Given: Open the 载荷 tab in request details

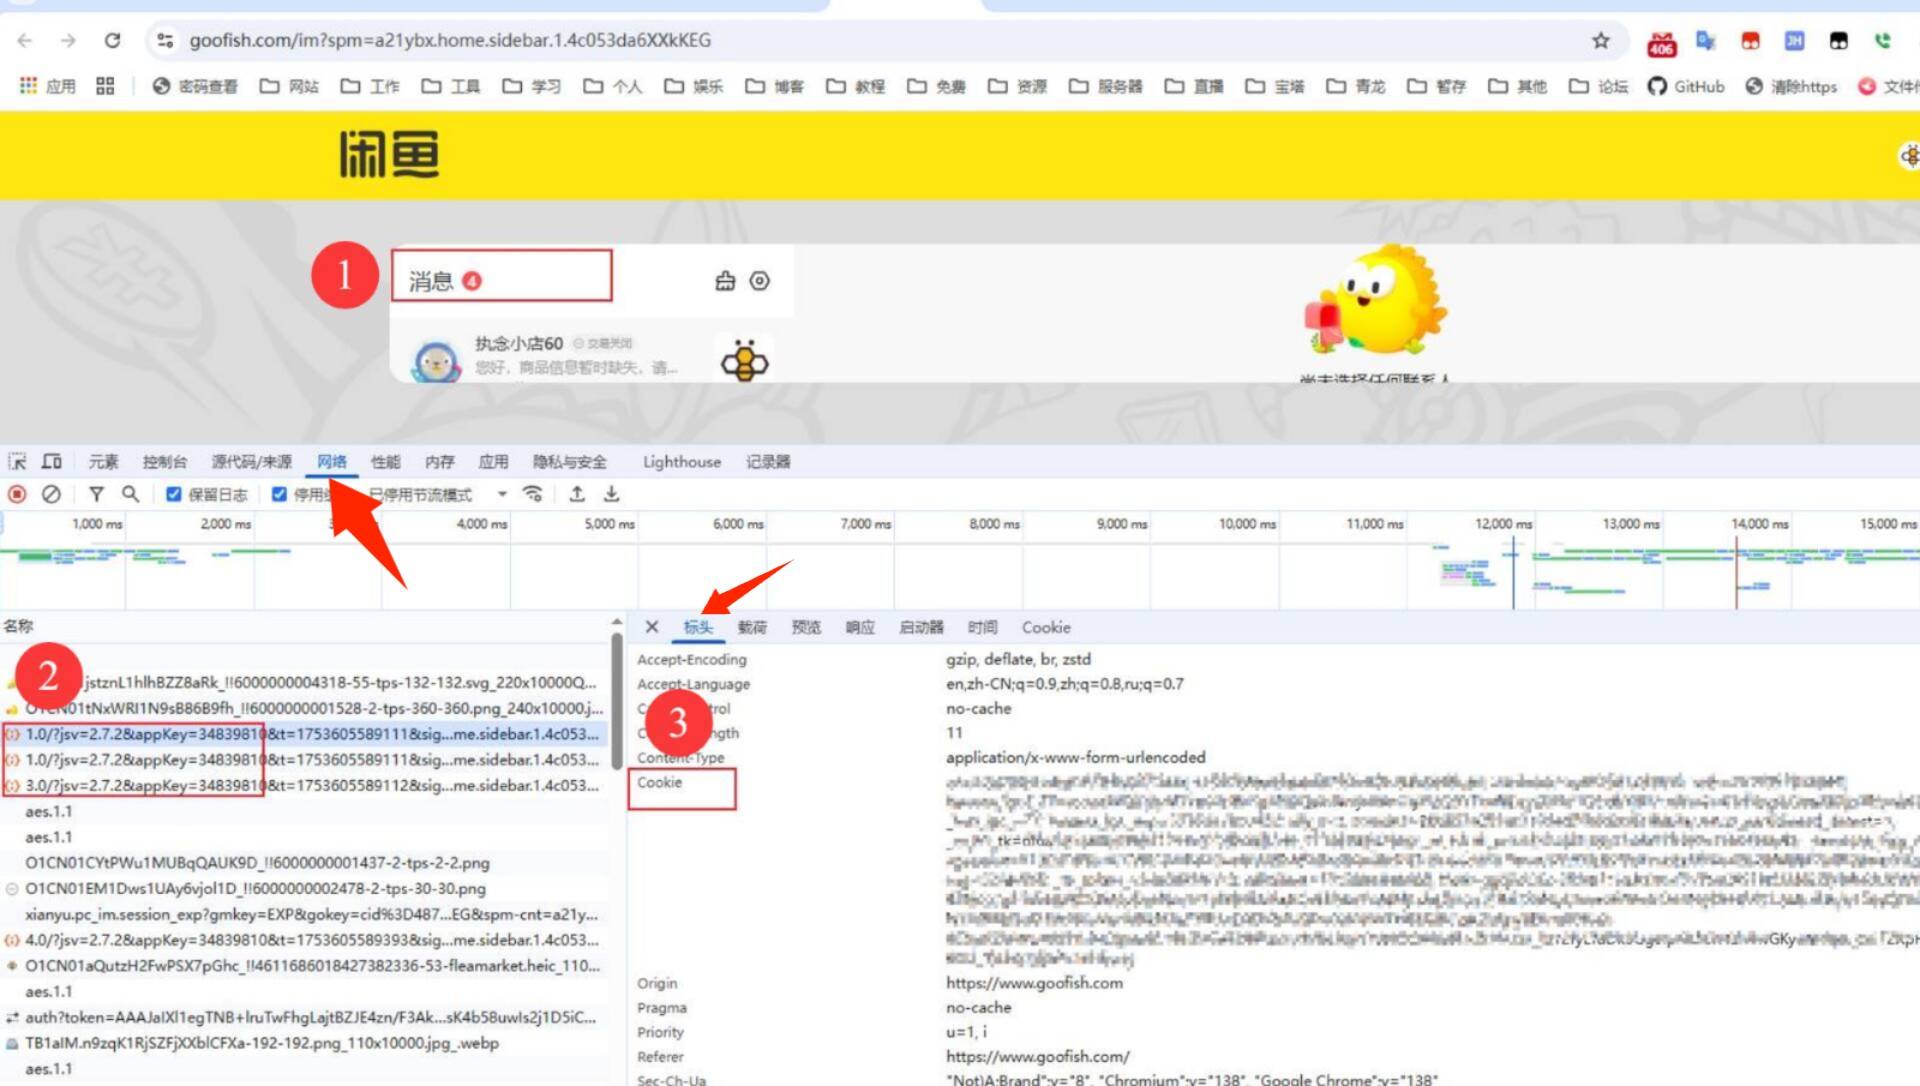Looking at the screenshot, I should [752, 627].
